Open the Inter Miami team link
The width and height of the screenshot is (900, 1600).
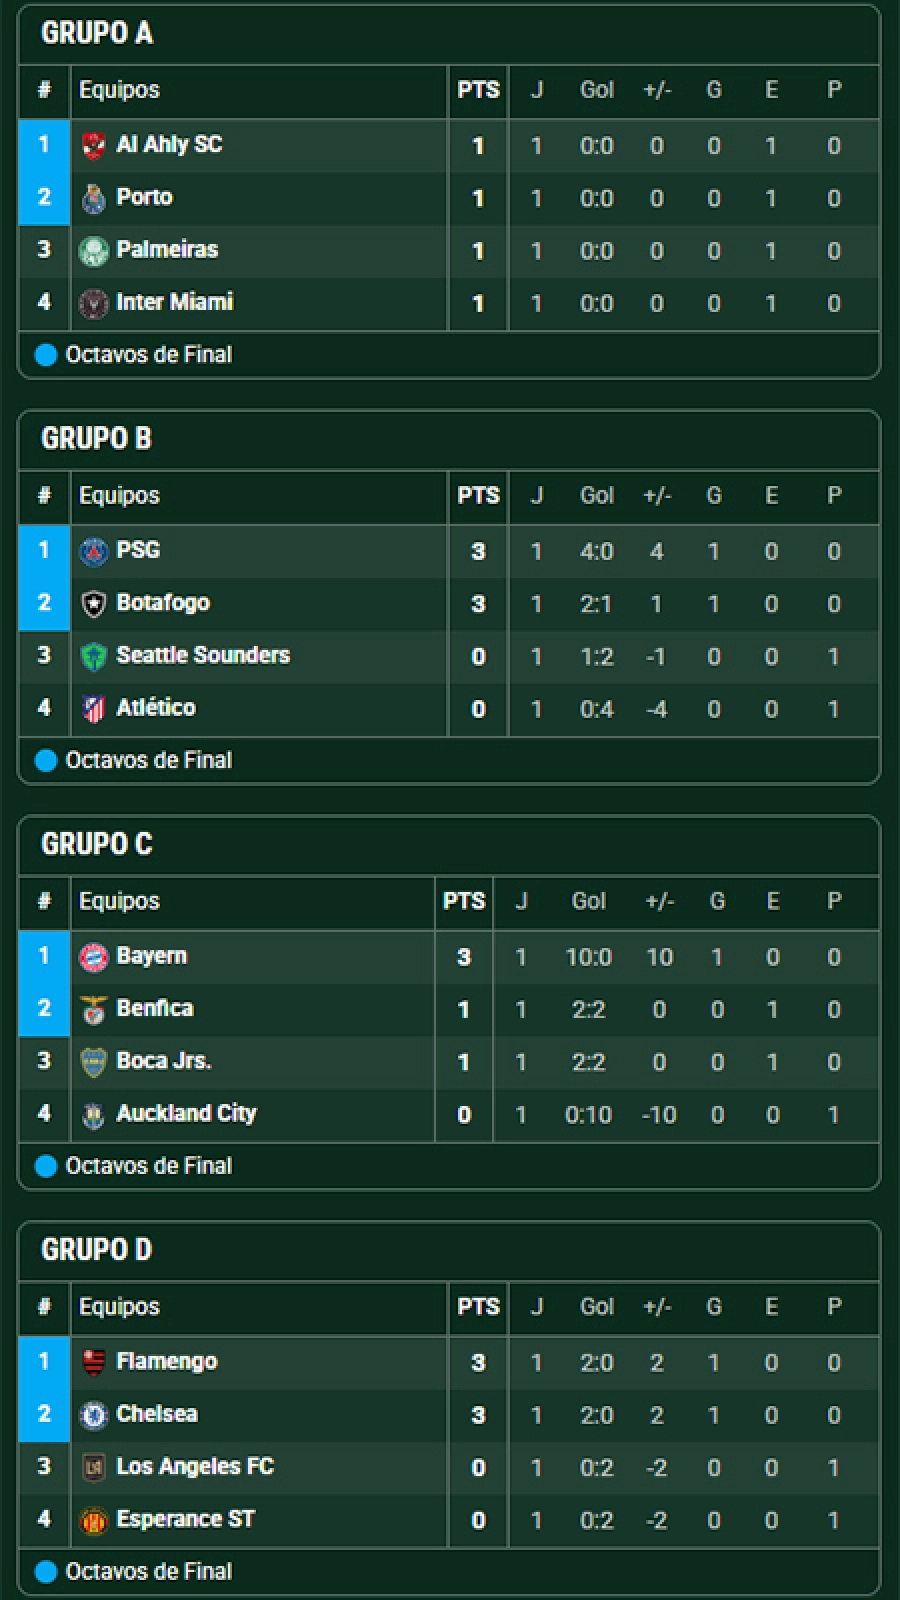174,302
